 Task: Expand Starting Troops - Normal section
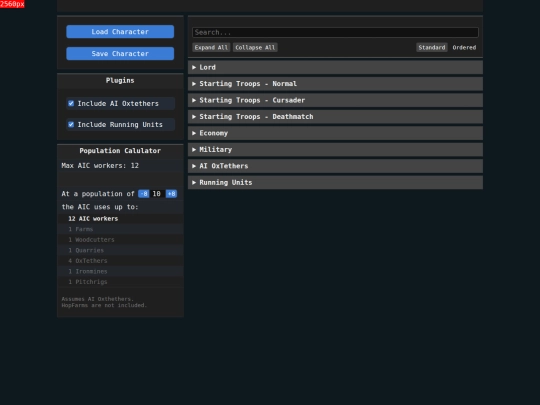coord(335,84)
